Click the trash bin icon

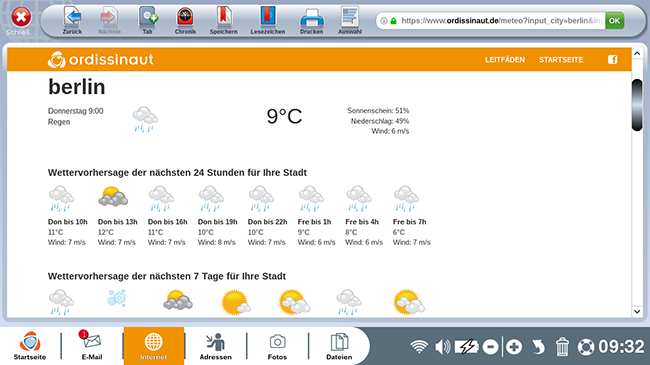click(562, 347)
